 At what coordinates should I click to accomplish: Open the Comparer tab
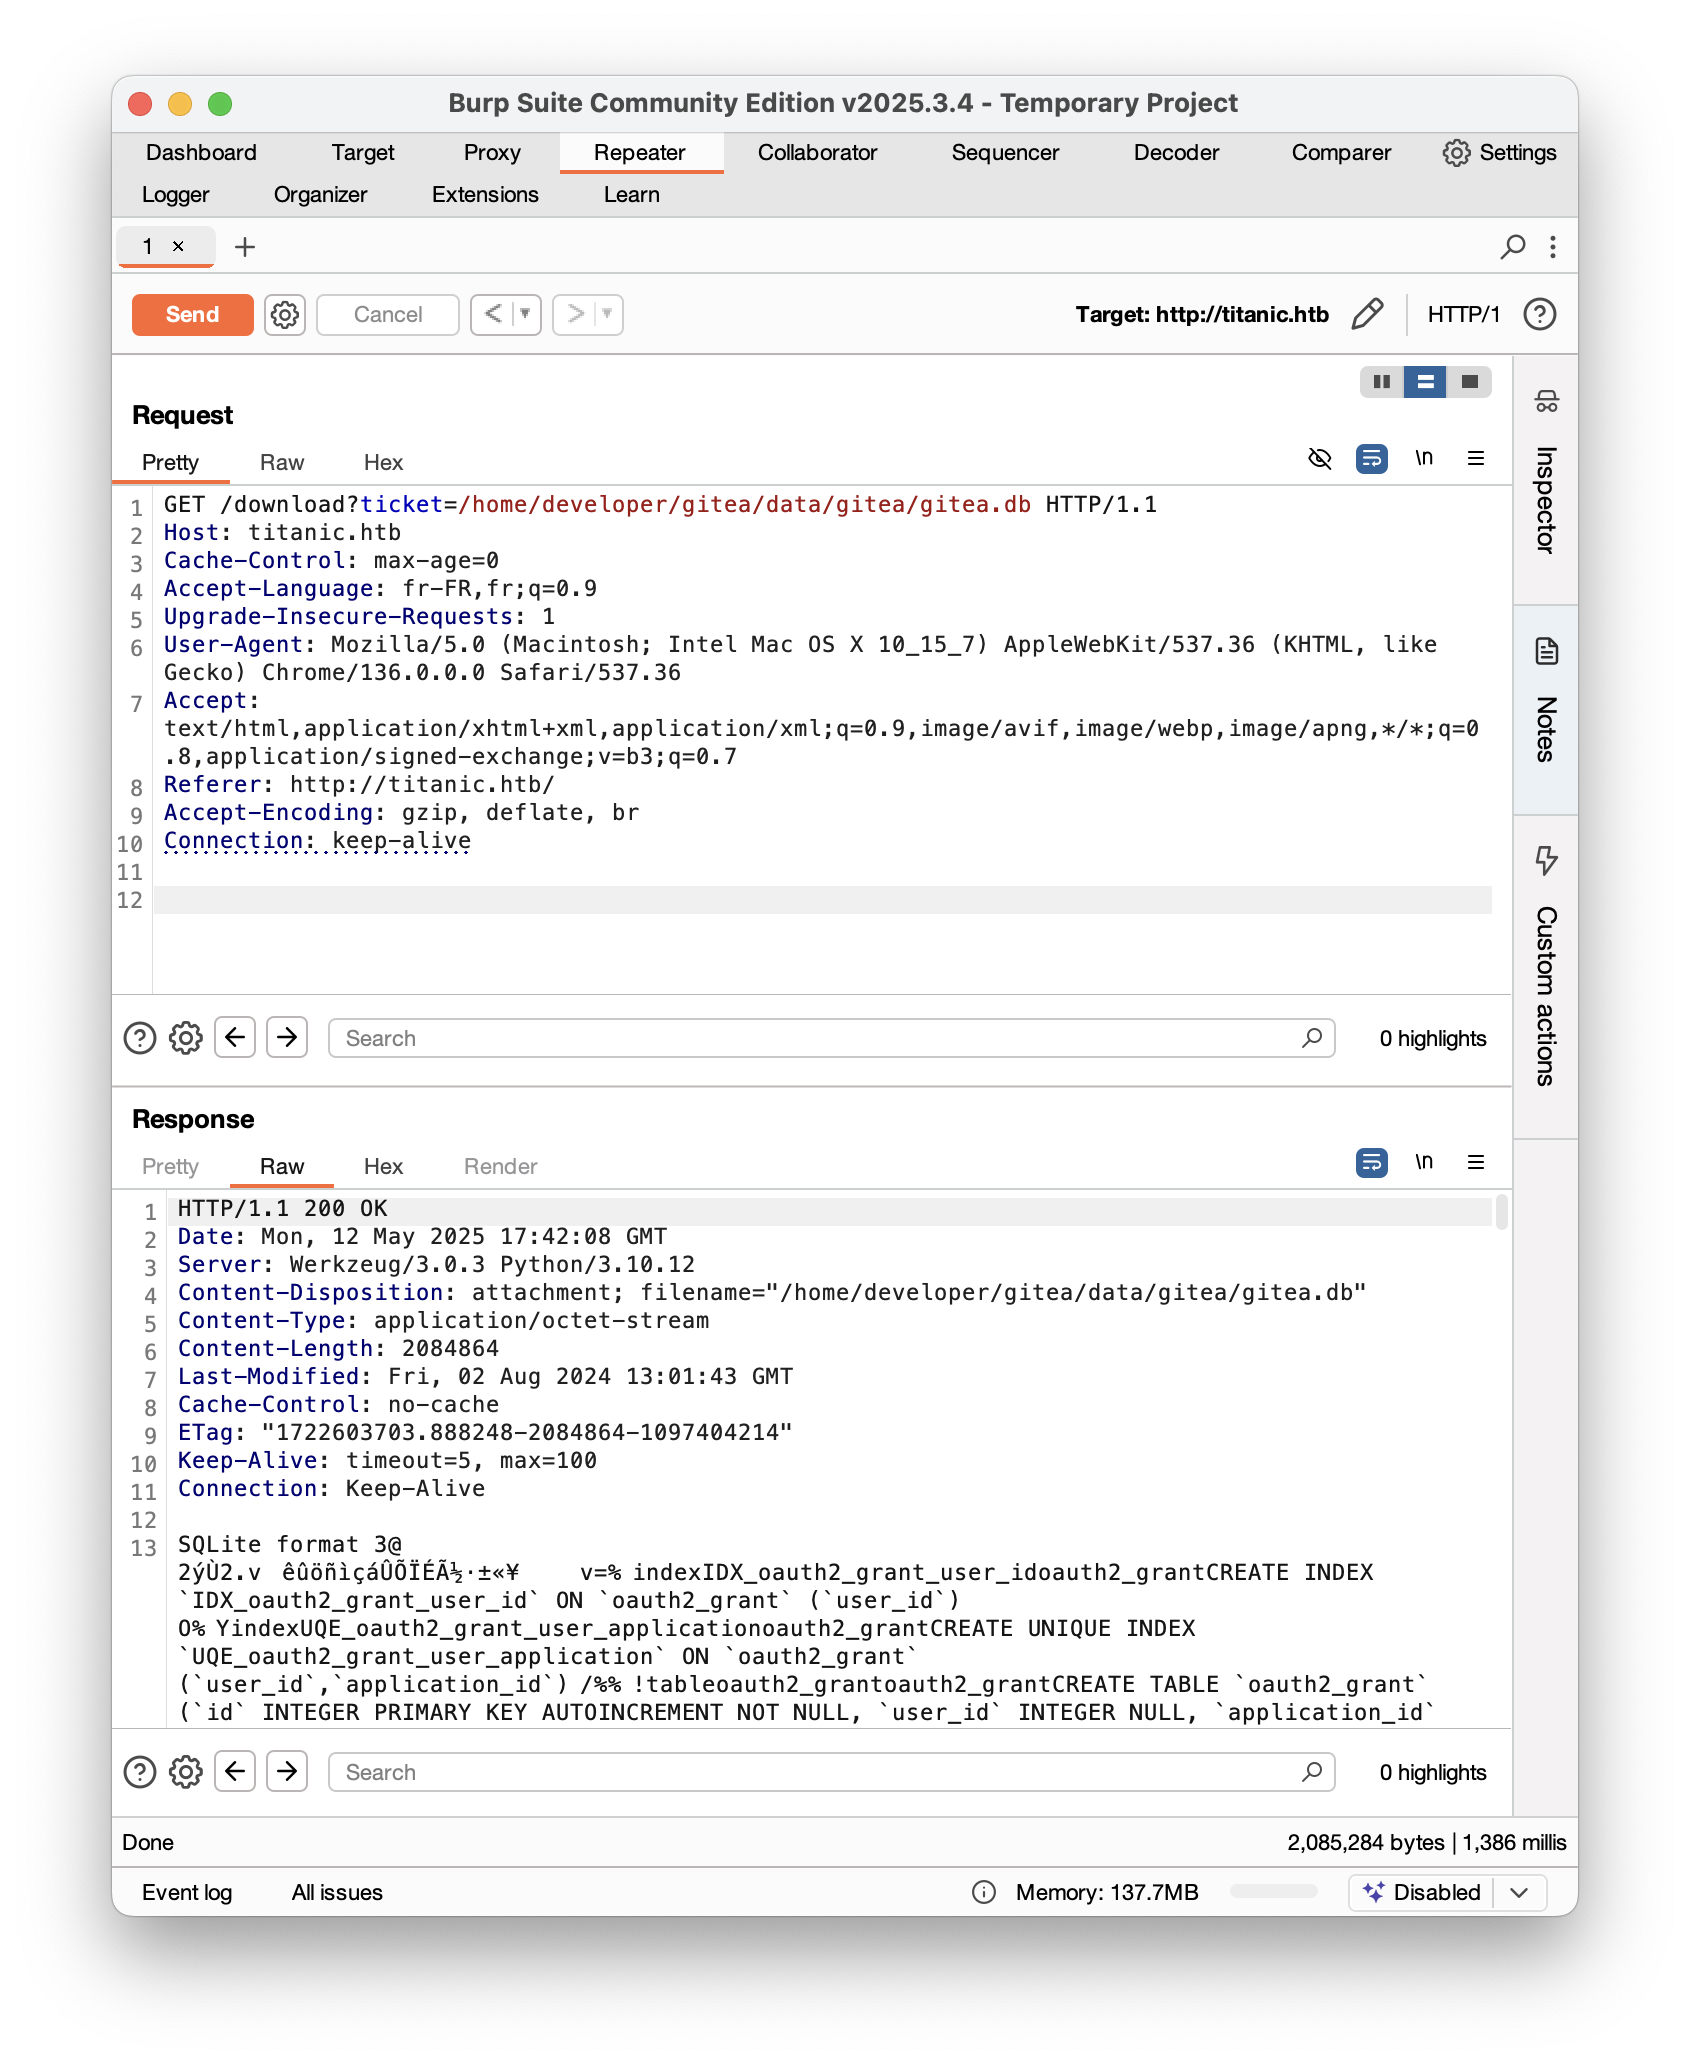[1341, 153]
